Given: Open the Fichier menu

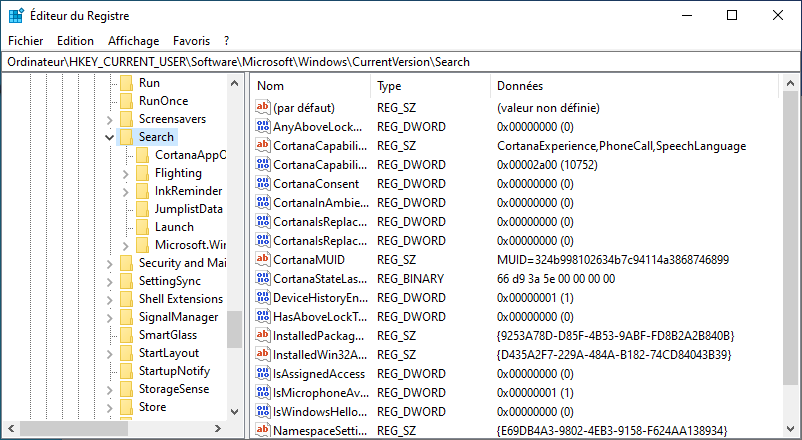Looking at the screenshot, I should click(26, 41).
